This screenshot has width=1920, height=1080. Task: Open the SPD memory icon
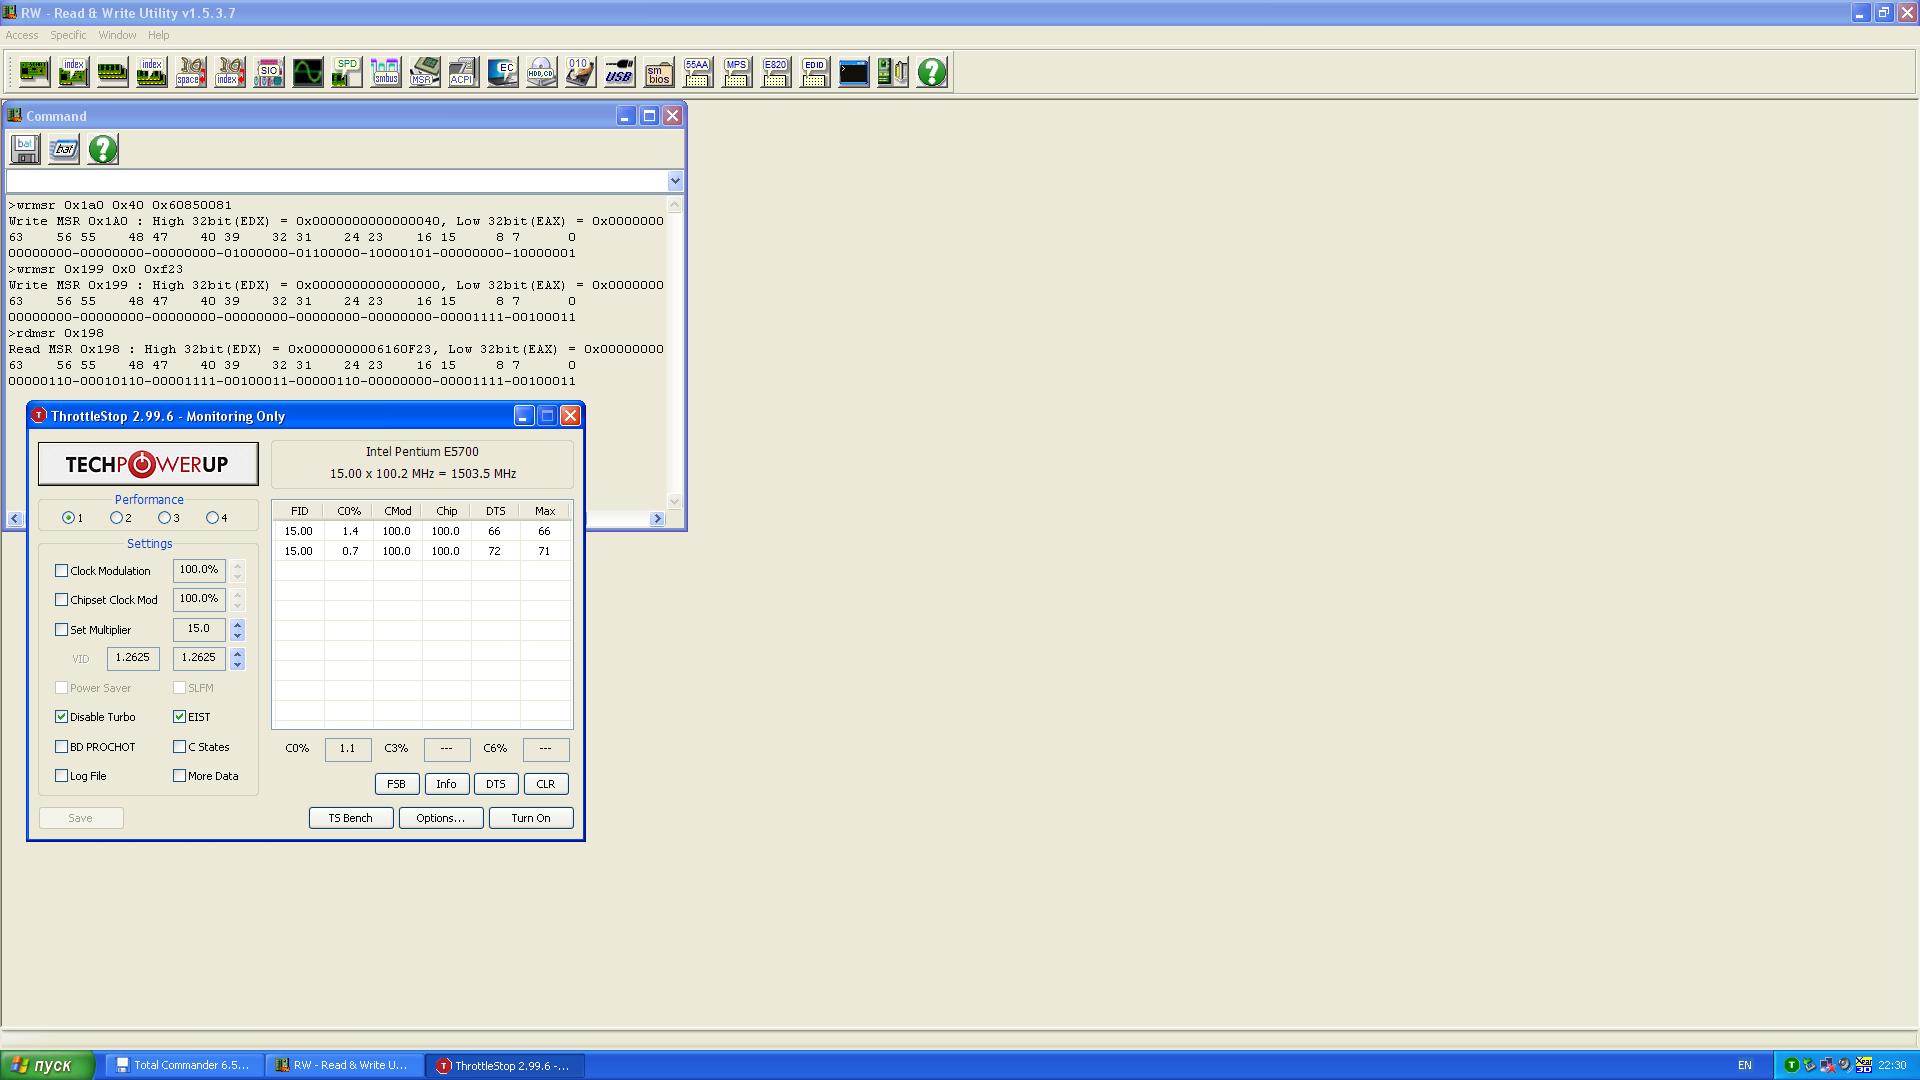point(347,72)
